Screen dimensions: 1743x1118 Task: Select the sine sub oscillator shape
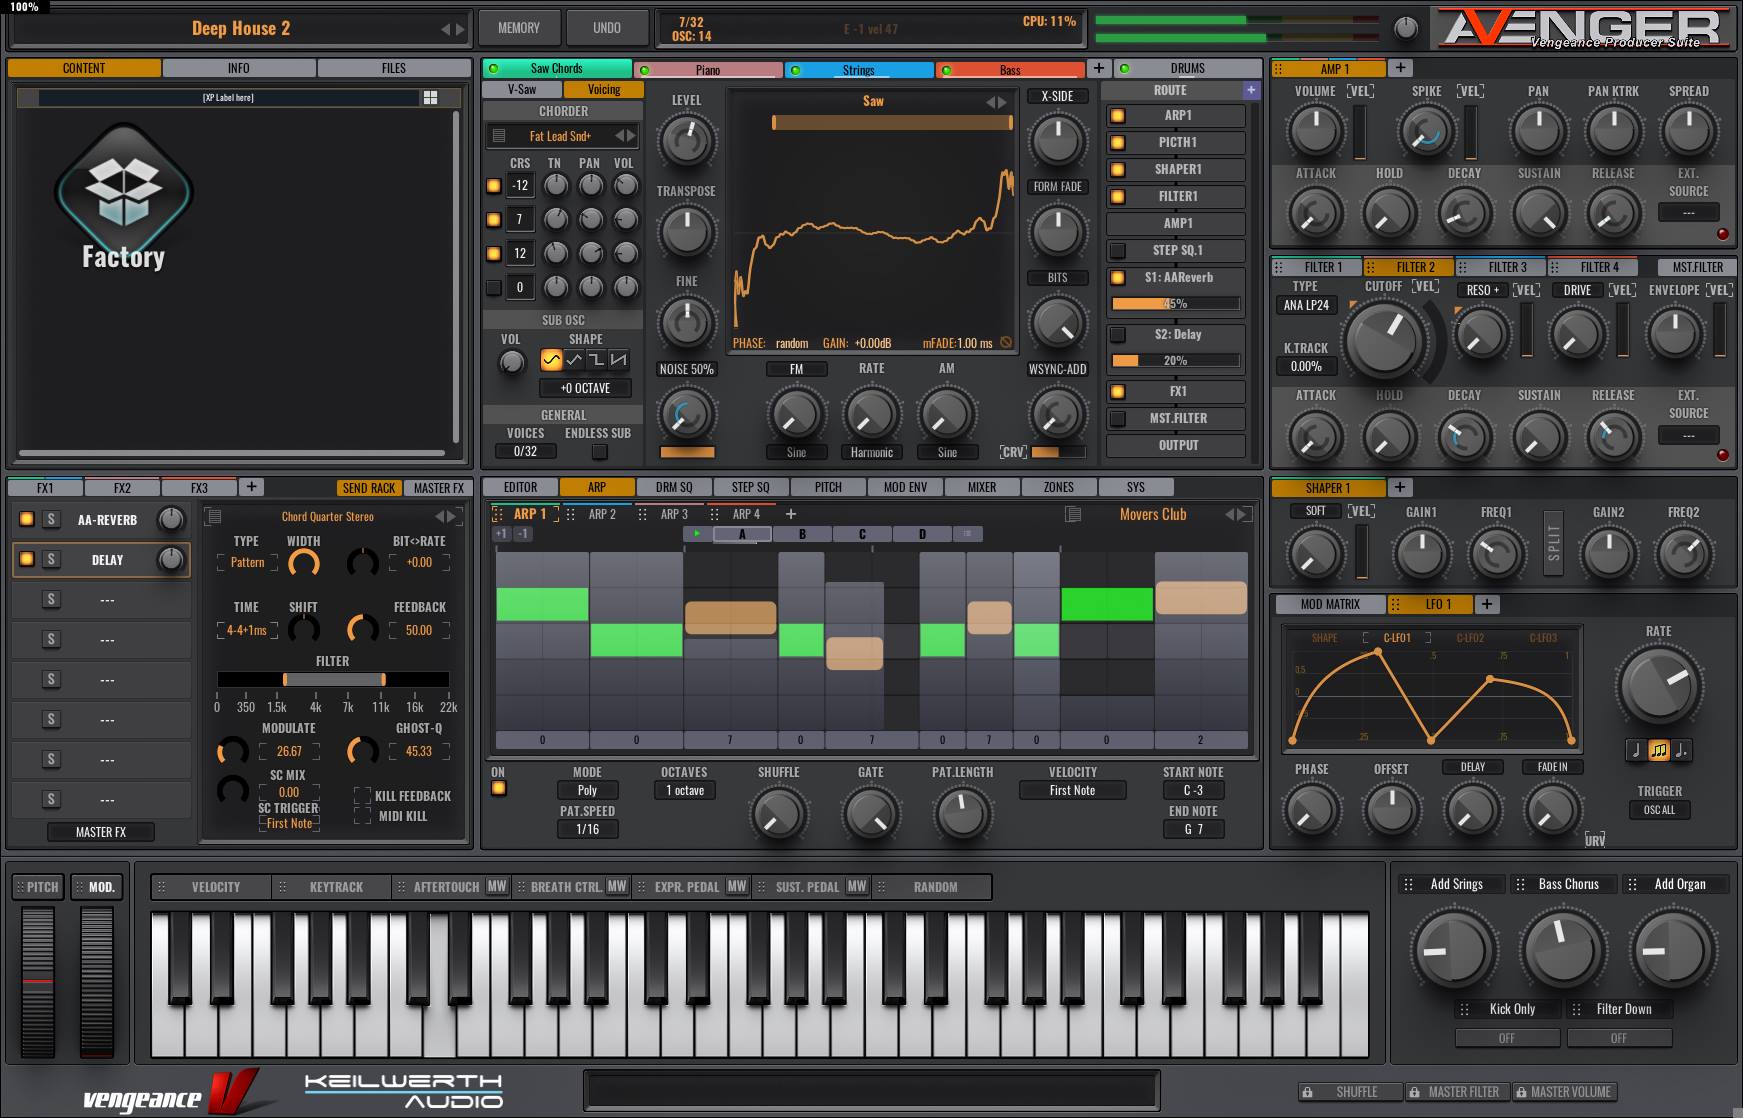coord(551,360)
